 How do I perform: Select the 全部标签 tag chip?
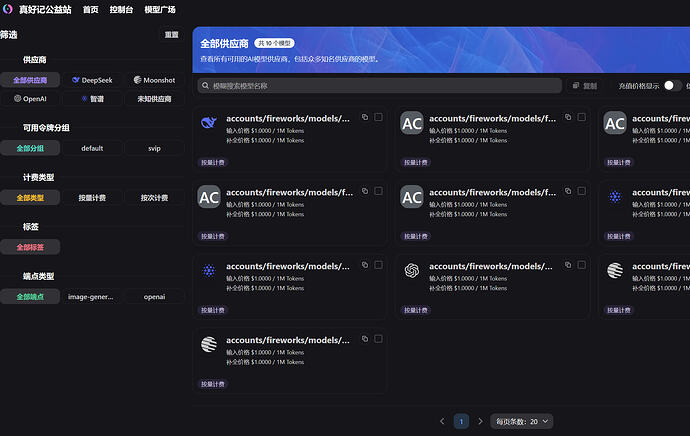30,247
